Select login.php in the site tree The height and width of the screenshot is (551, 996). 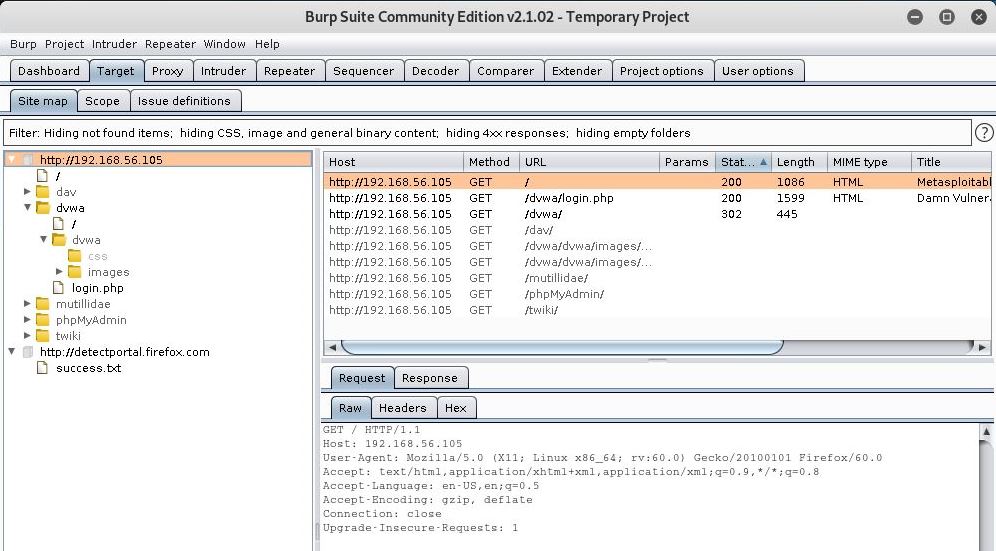coord(97,288)
